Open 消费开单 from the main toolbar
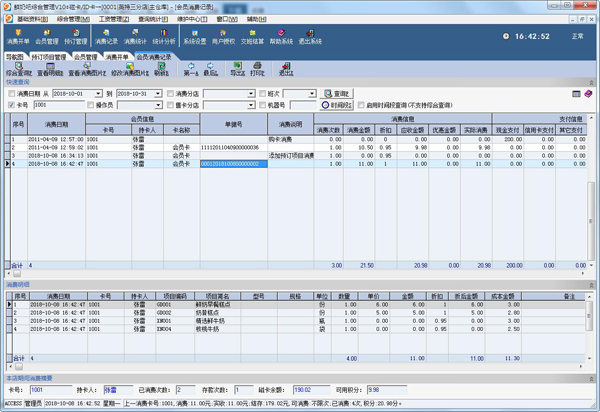This screenshot has height=412, width=600. (x=19, y=38)
